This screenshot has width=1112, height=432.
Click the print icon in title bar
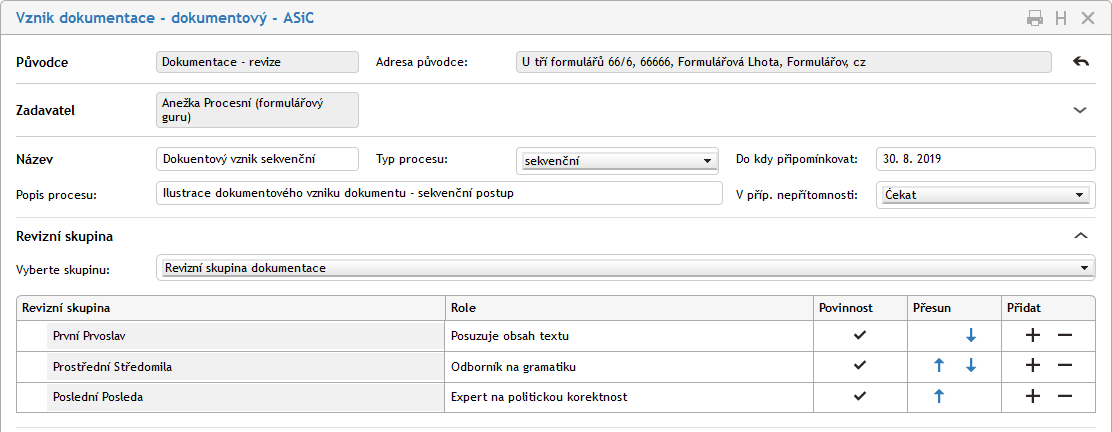click(x=1035, y=18)
